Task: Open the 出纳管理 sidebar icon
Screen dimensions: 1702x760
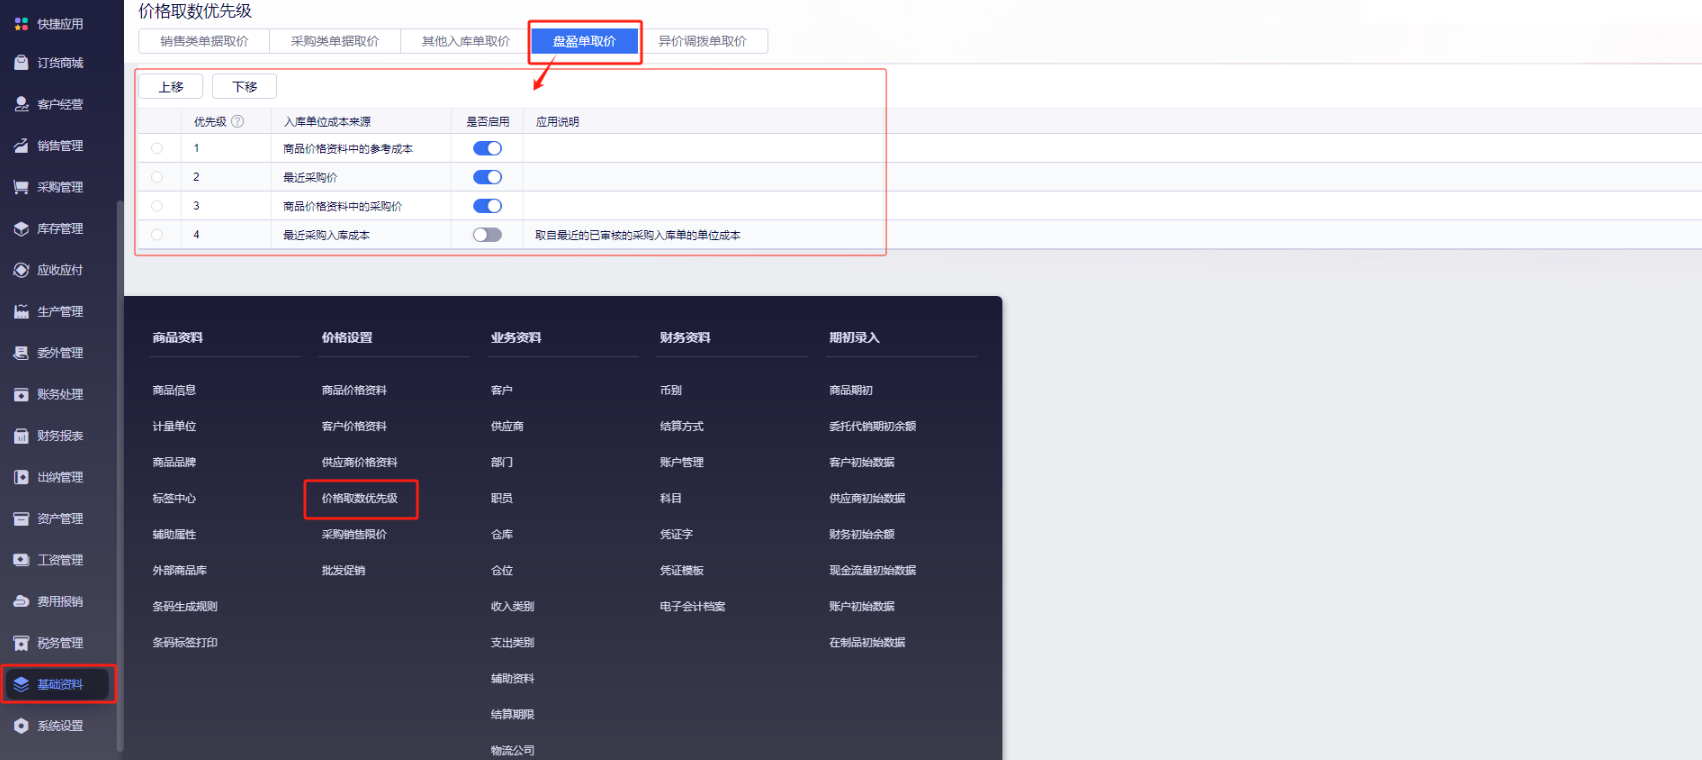Action: (x=21, y=478)
